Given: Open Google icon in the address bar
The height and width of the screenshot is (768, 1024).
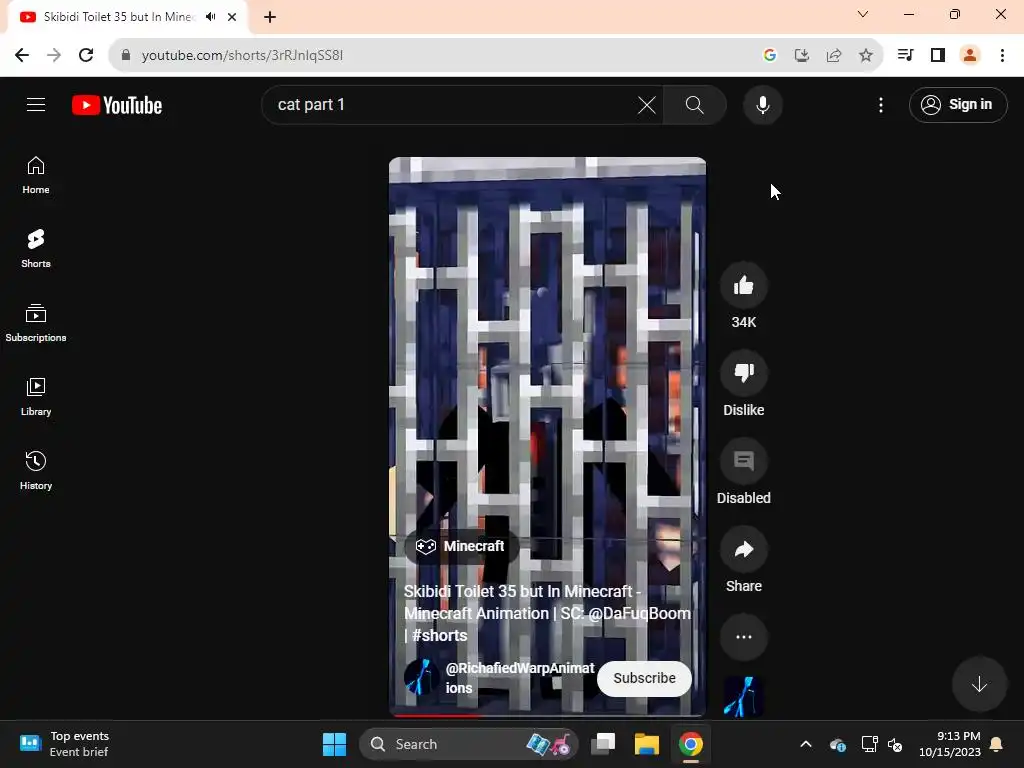Looking at the screenshot, I should (x=770, y=55).
